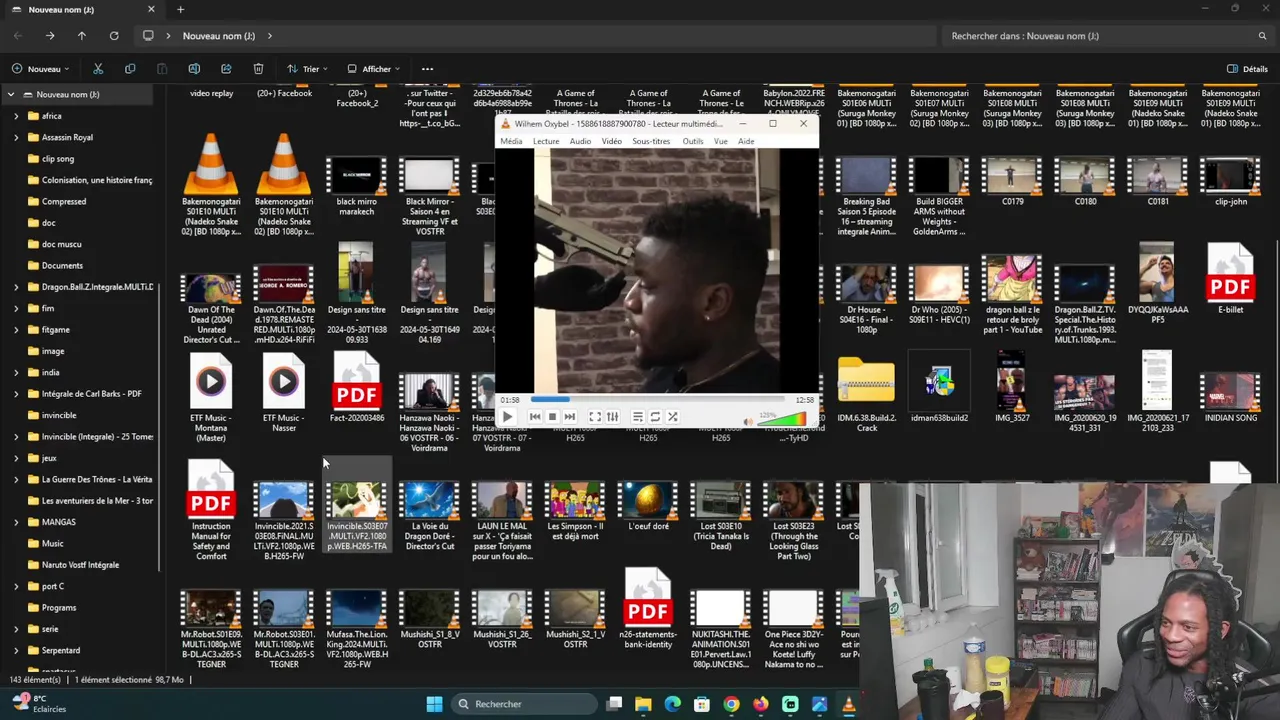Click the Share icon in Explorer toolbar
The image size is (1280, 720).
(226, 69)
